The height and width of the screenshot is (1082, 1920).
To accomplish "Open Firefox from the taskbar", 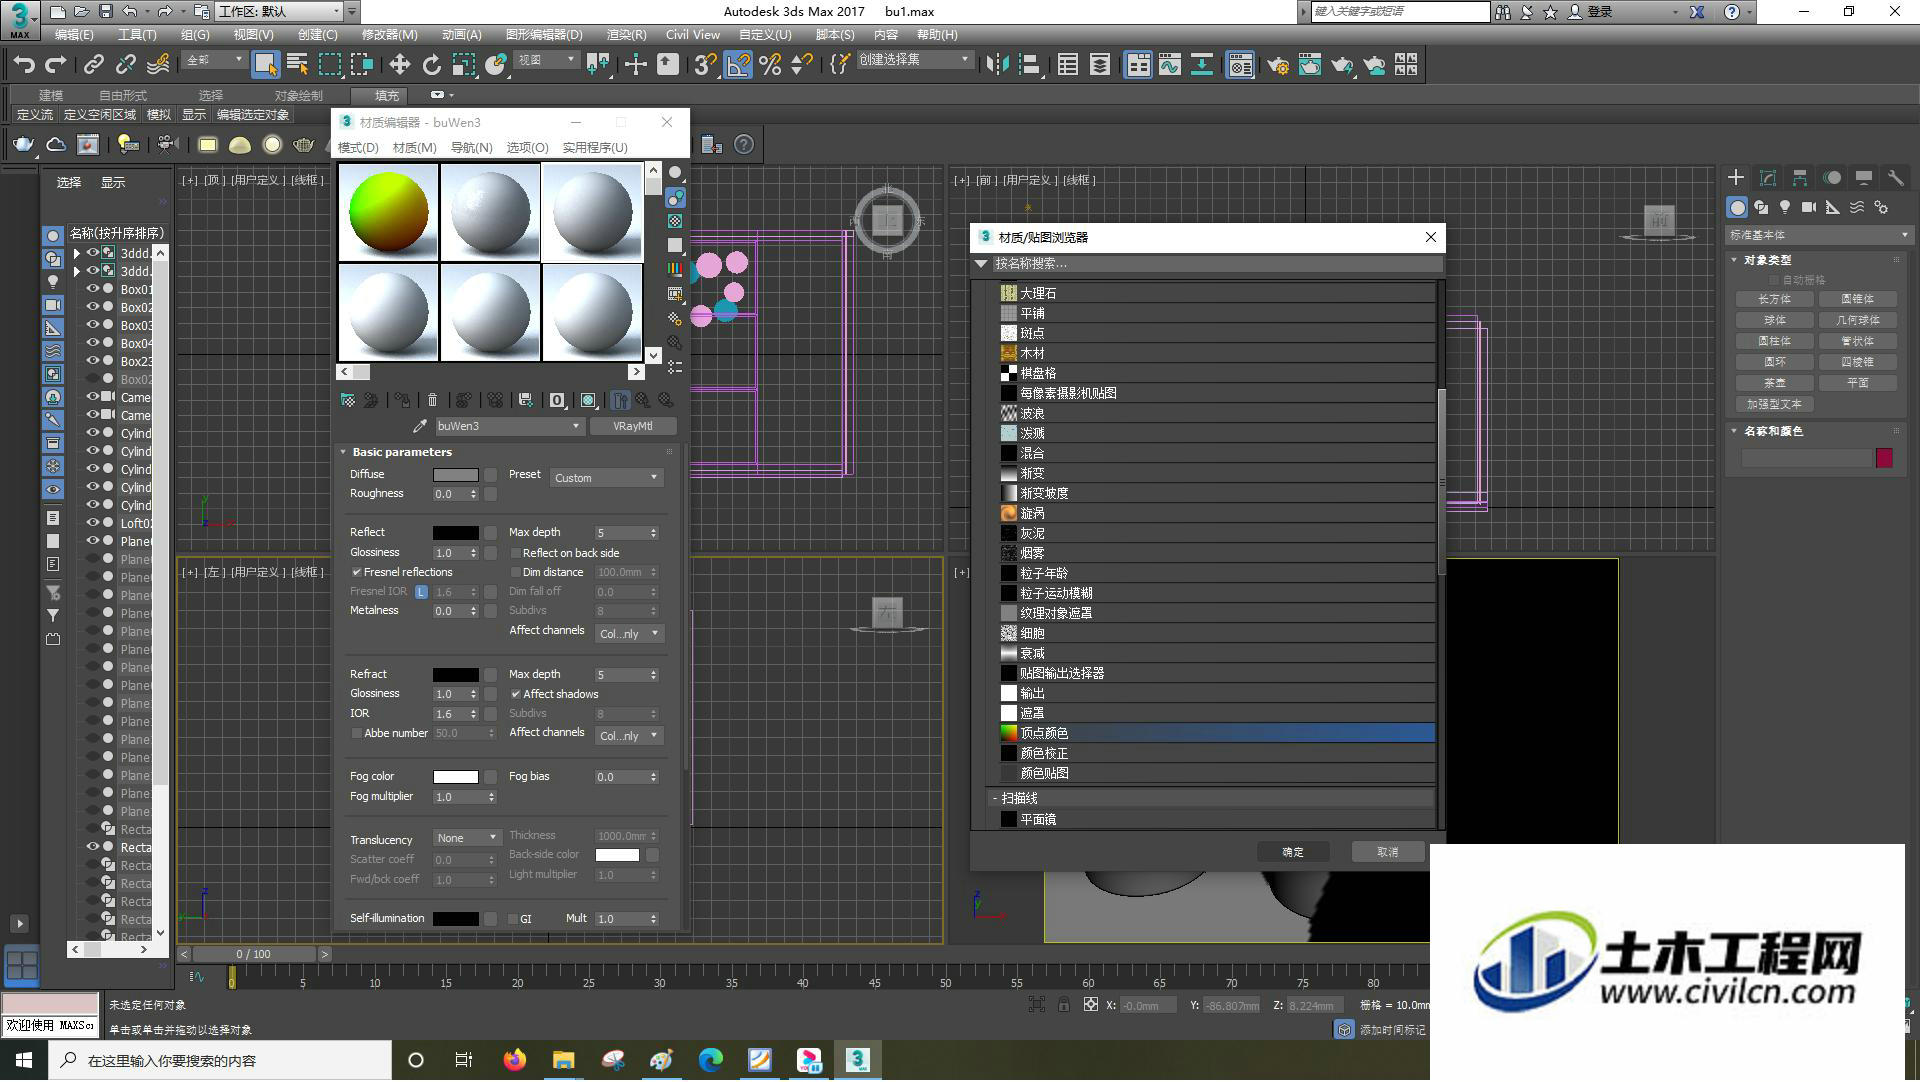I will pyautogui.click(x=515, y=1060).
